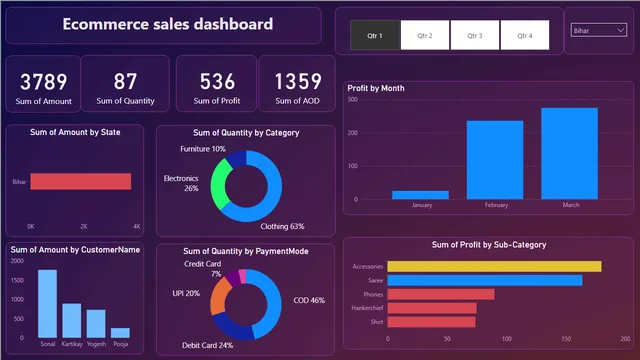
Task: Select the February bar in Profit by Month
Action: pyautogui.click(x=495, y=160)
